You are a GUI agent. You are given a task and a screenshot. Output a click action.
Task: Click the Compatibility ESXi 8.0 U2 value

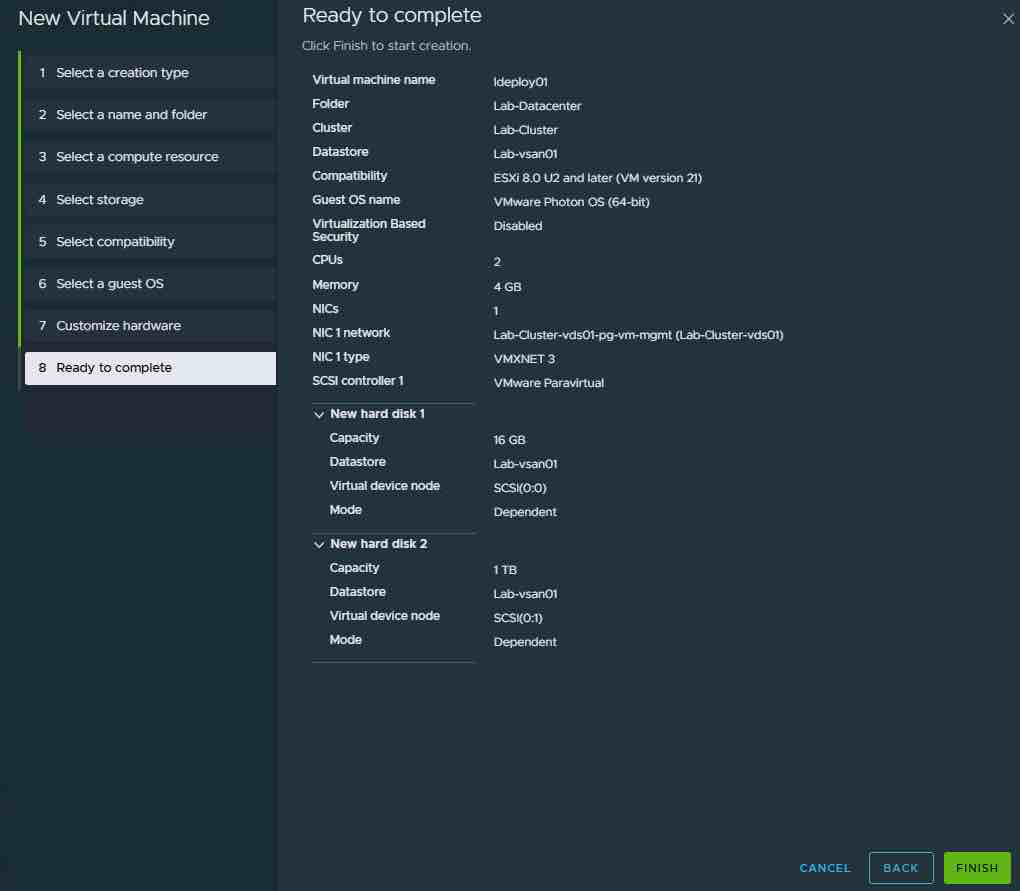pos(597,178)
